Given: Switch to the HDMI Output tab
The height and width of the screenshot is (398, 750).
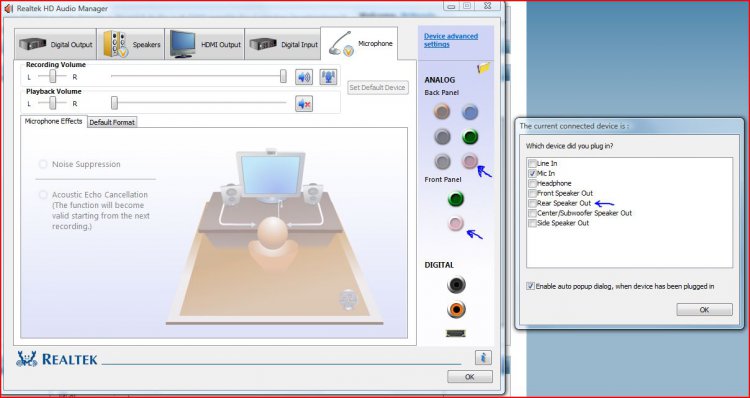Looking at the screenshot, I should pos(205,44).
